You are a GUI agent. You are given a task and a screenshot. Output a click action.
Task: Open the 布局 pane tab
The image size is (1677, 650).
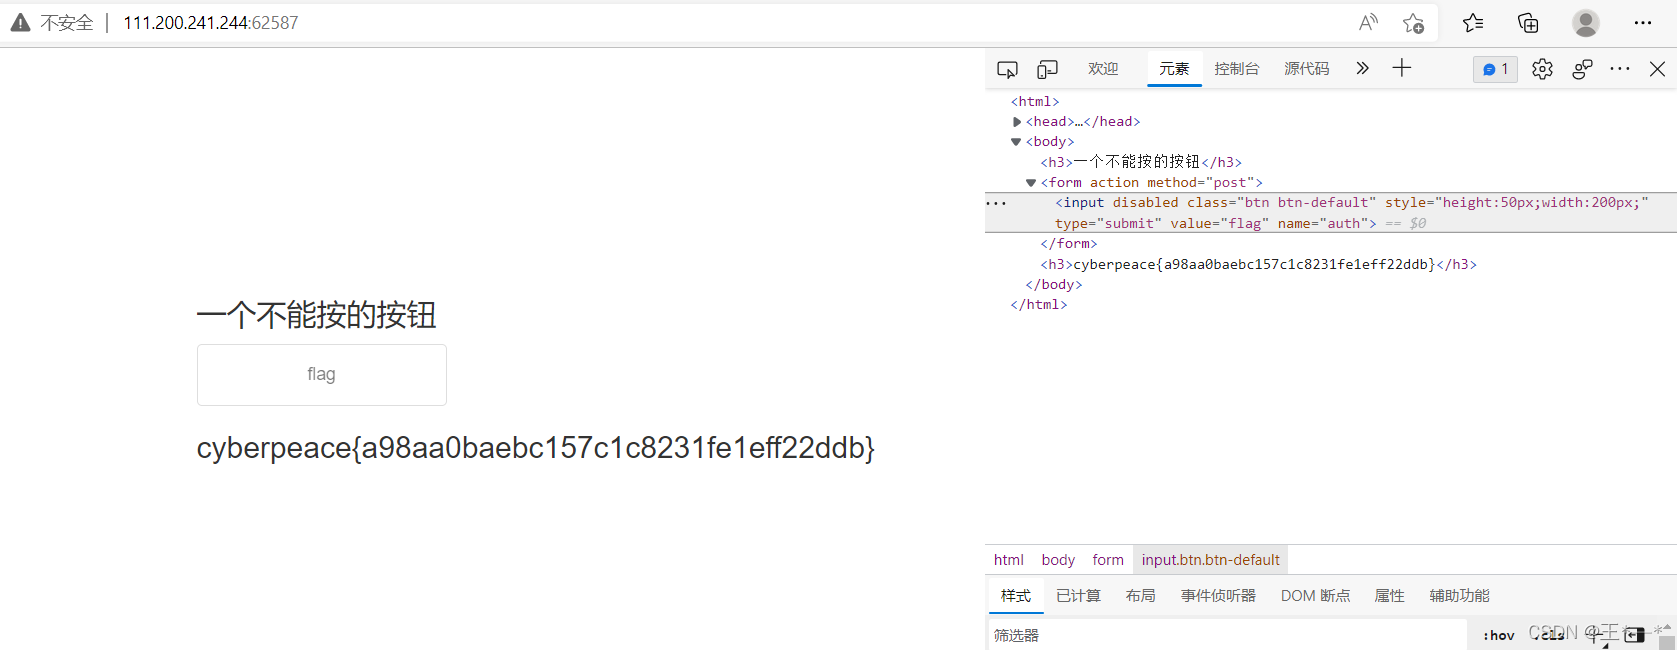click(x=1140, y=596)
